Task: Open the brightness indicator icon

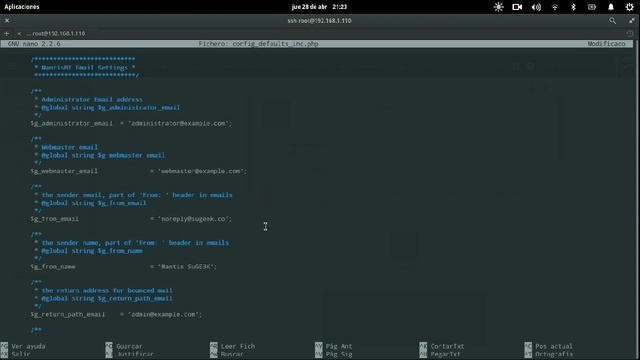Action: tap(498, 7)
